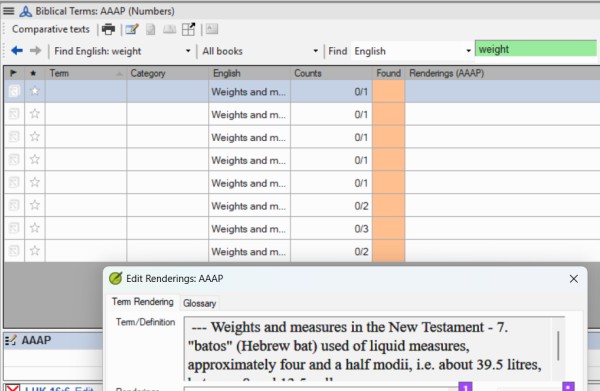600x391 pixels.
Task: Click the LUK 16:6 reference link
Action: (48, 388)
